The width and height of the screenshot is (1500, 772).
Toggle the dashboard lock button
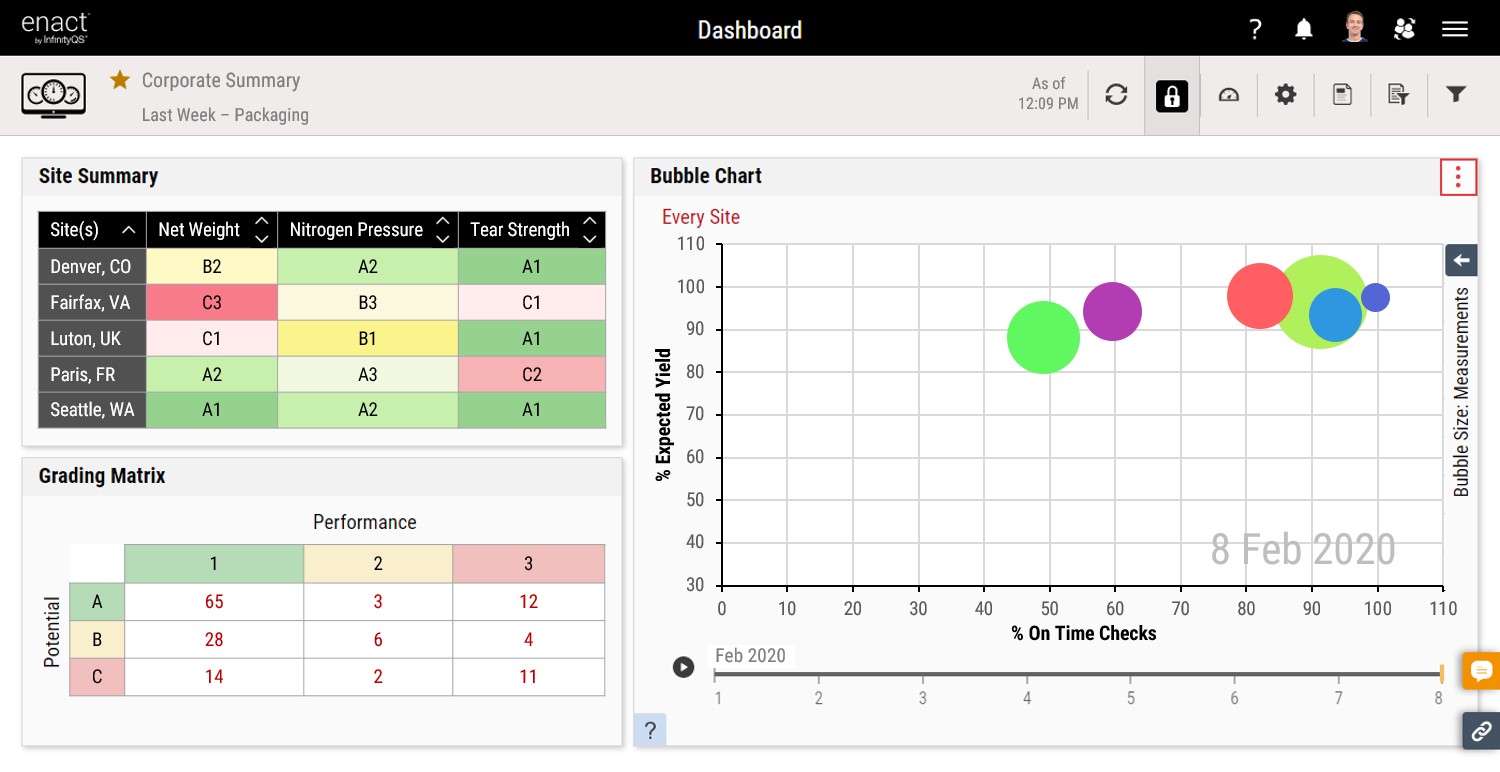click(x=1171, y=95)
